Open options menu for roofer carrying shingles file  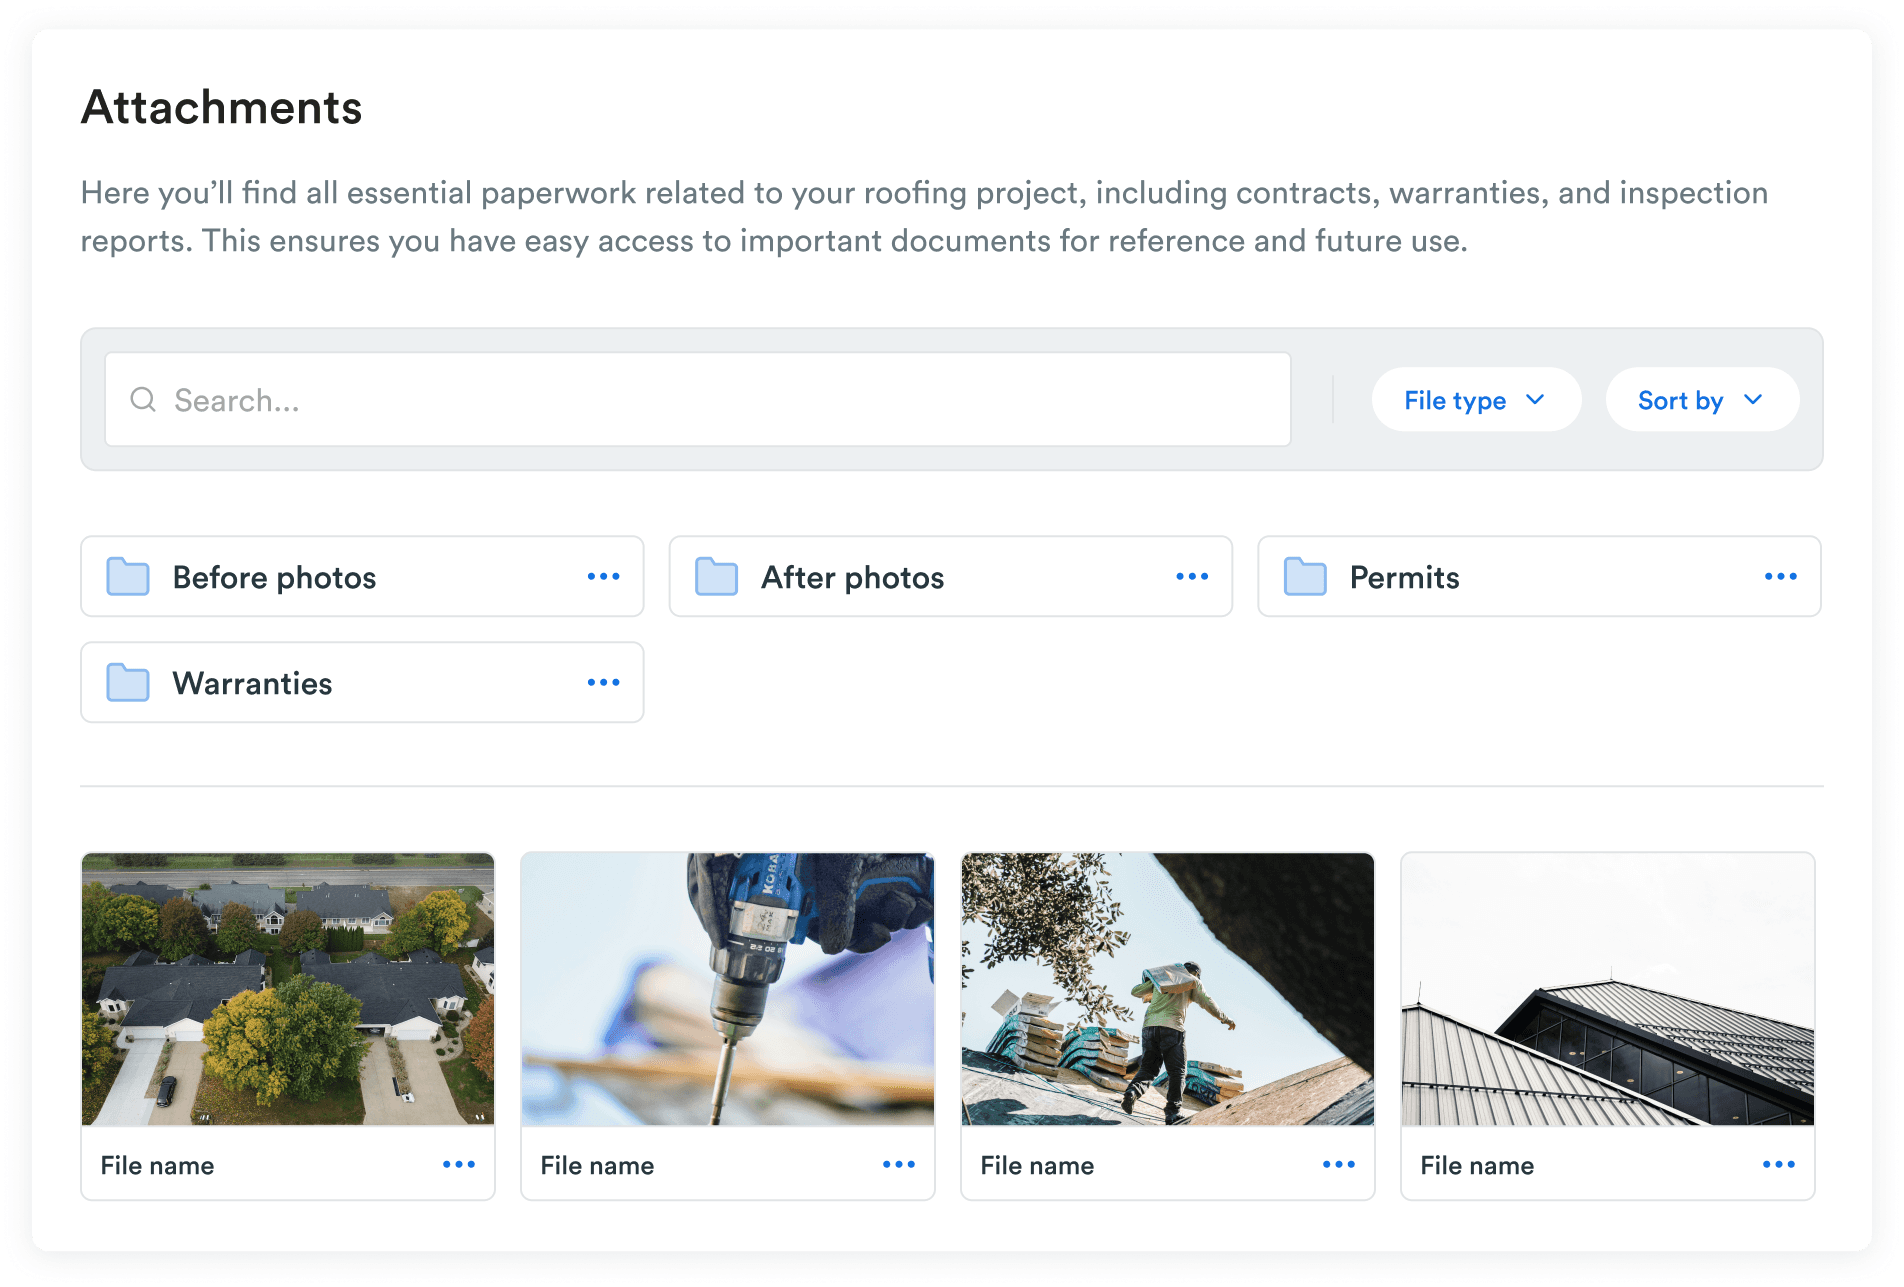point(1339,1165)
